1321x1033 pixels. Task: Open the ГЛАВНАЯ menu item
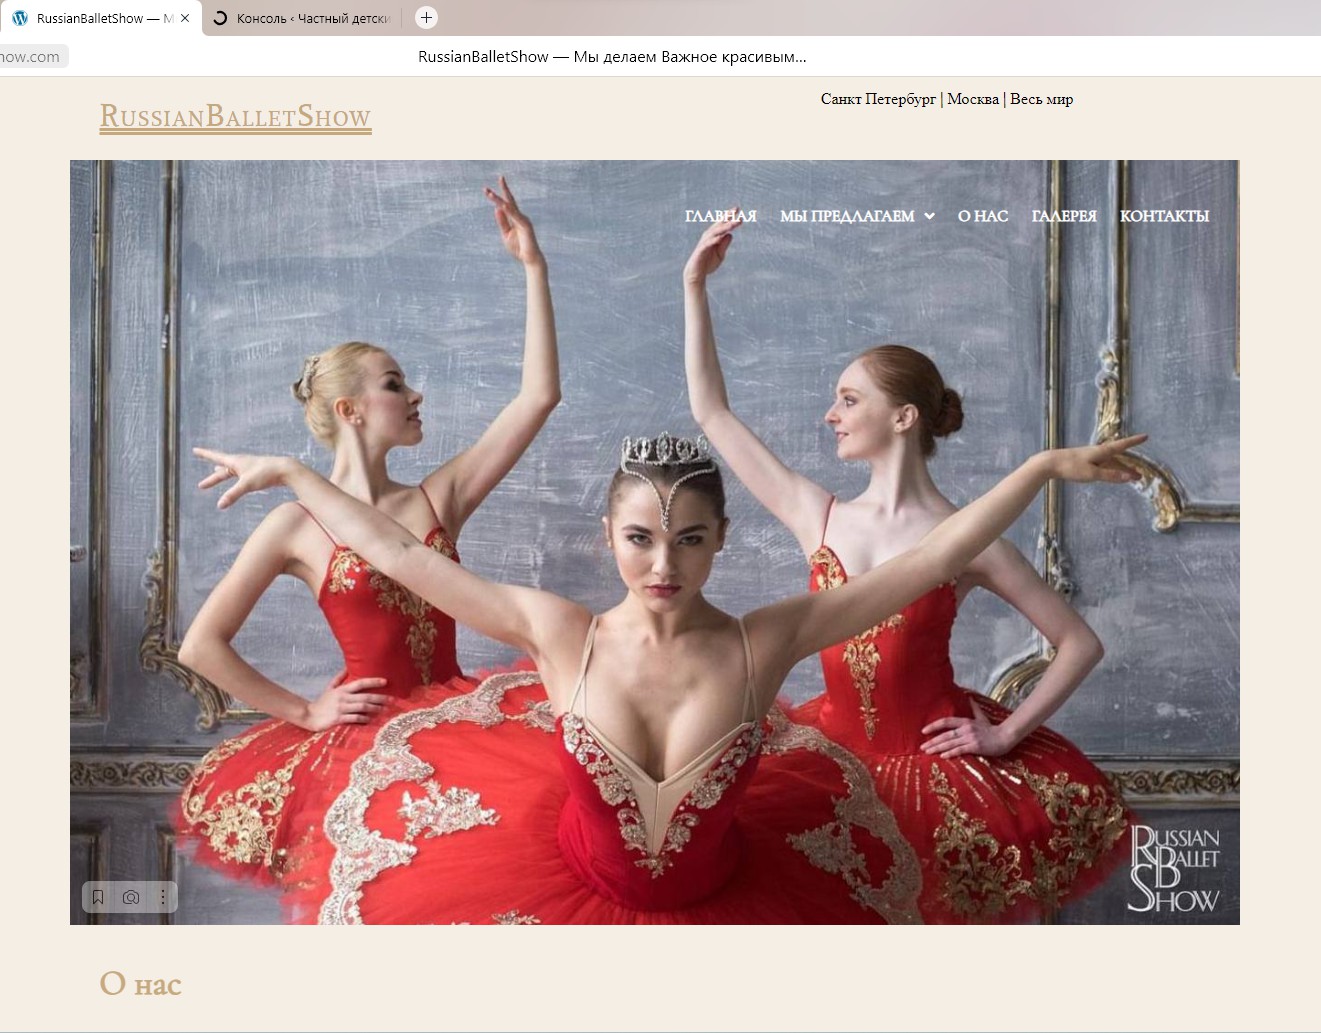point(720,216)
